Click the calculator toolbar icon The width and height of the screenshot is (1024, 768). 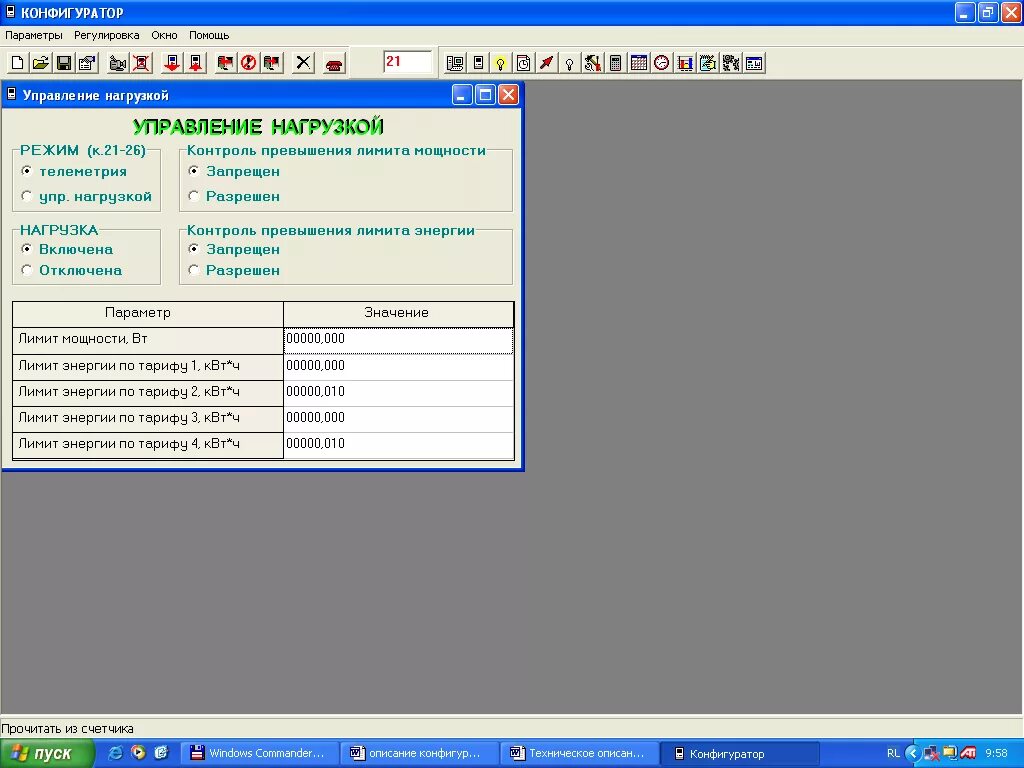pos(615,63)
